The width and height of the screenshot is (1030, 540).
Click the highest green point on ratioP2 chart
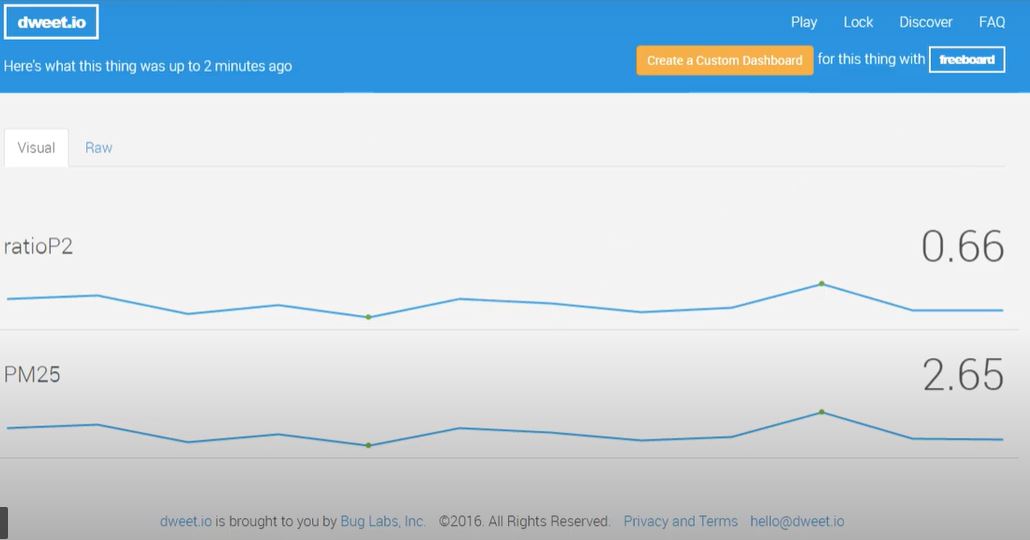click(x=821, y=284)
